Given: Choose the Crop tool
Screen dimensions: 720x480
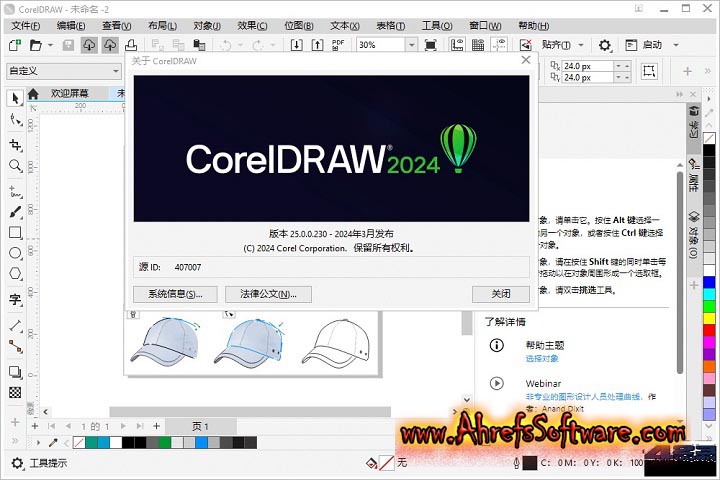Looking at the screenshot, I should point(15,145).
